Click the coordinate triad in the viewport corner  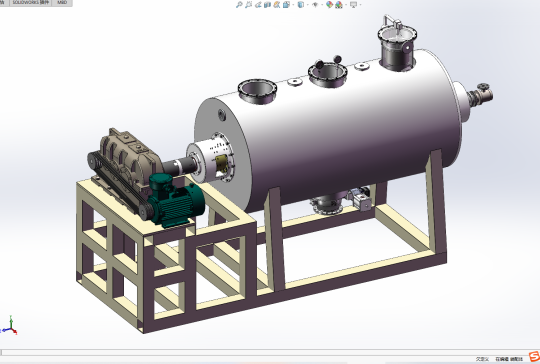pyautogui.click(x=10, y=326)
